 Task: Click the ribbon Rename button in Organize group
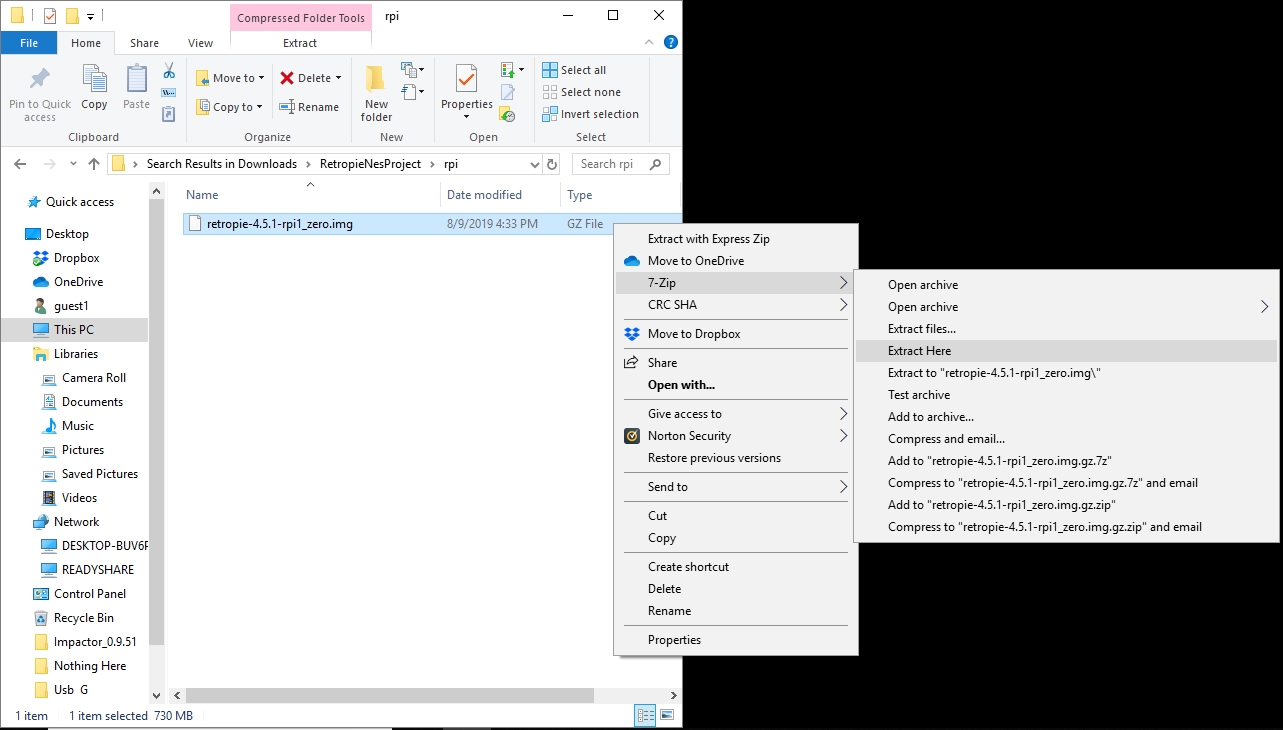tap(309, 107)
